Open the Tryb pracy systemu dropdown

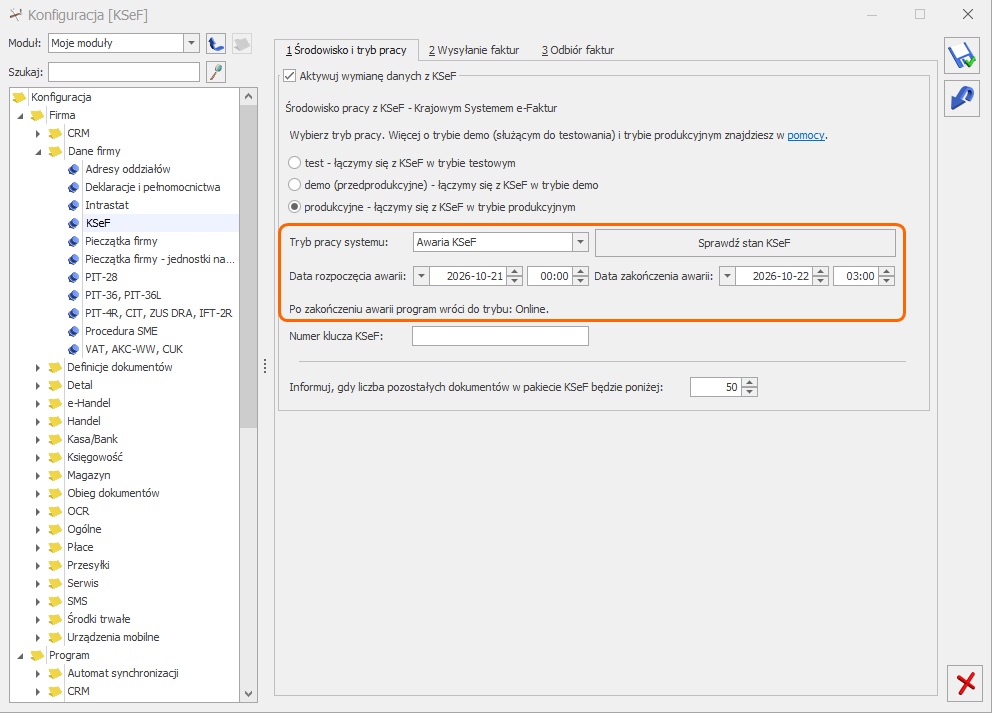click(x=580, y=242)
